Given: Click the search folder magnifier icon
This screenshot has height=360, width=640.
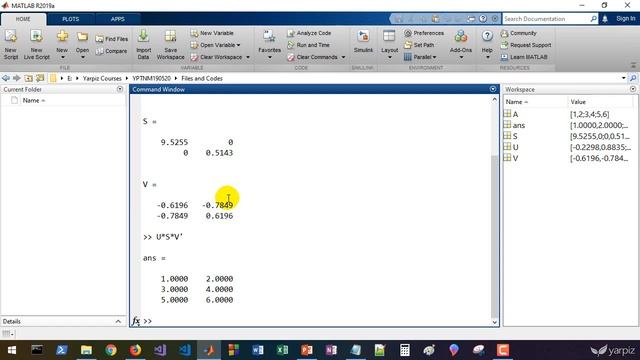Looking at the screenshot, I should coord(633,78).
